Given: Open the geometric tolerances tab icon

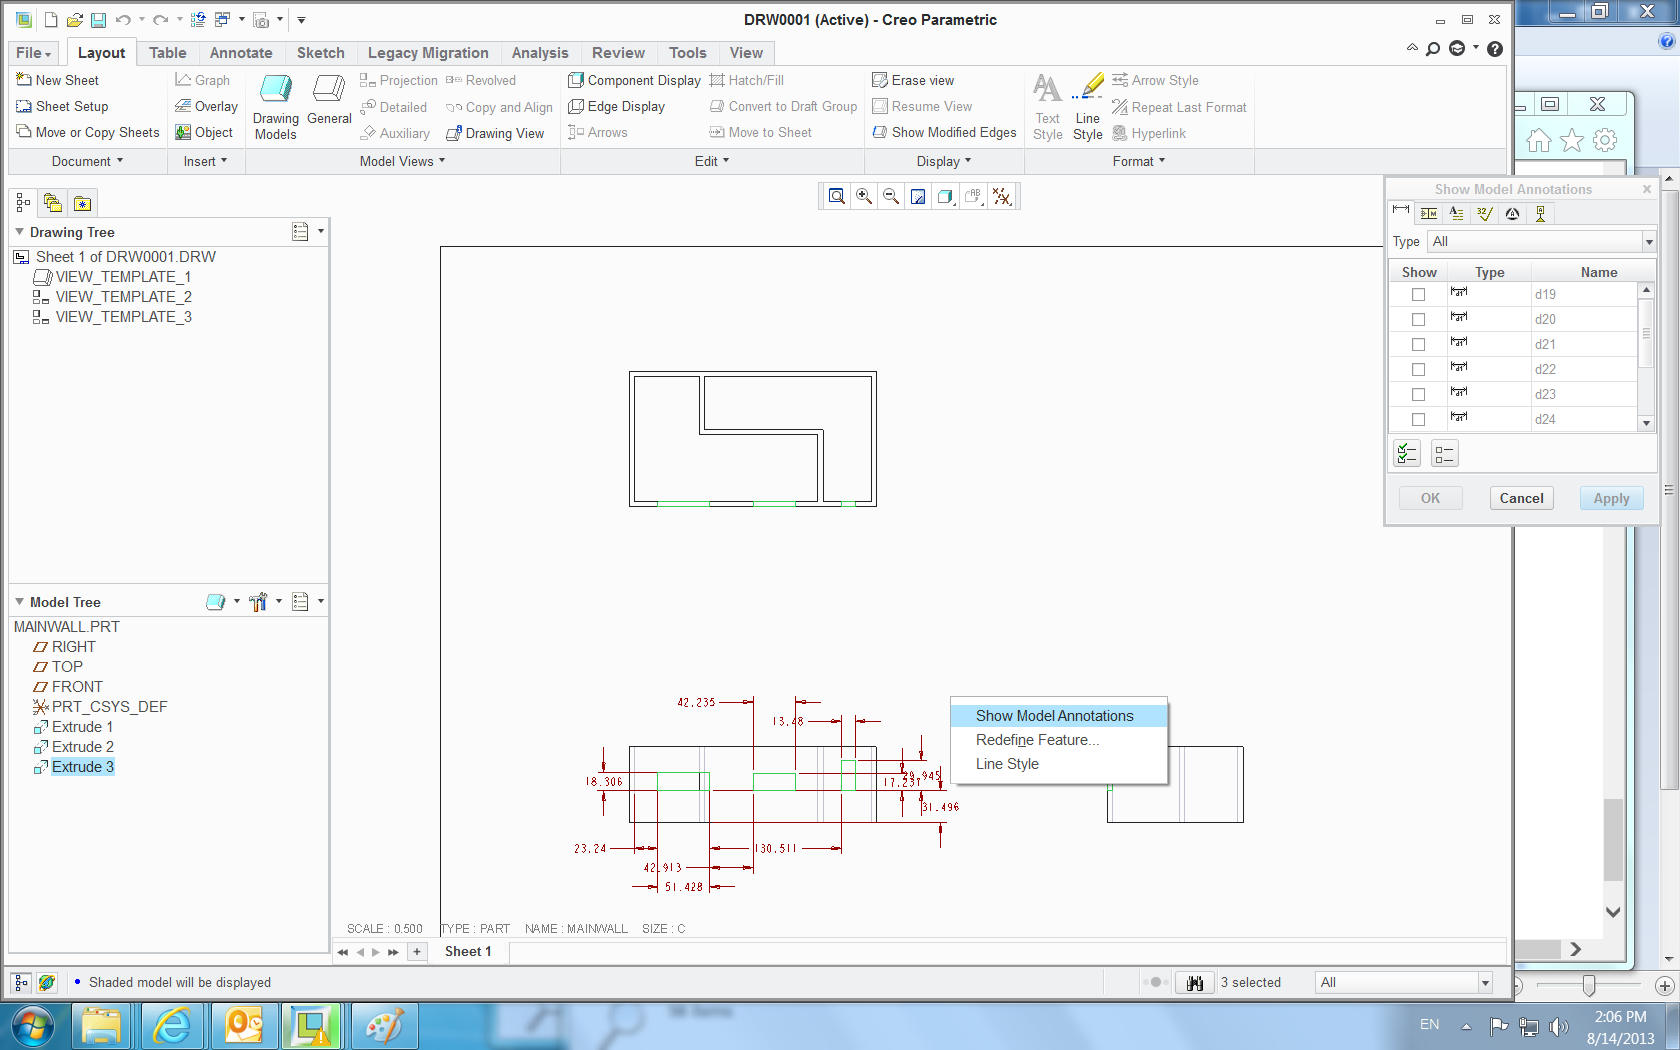Looking at the screenshot, I should [x=1429, y=213].
